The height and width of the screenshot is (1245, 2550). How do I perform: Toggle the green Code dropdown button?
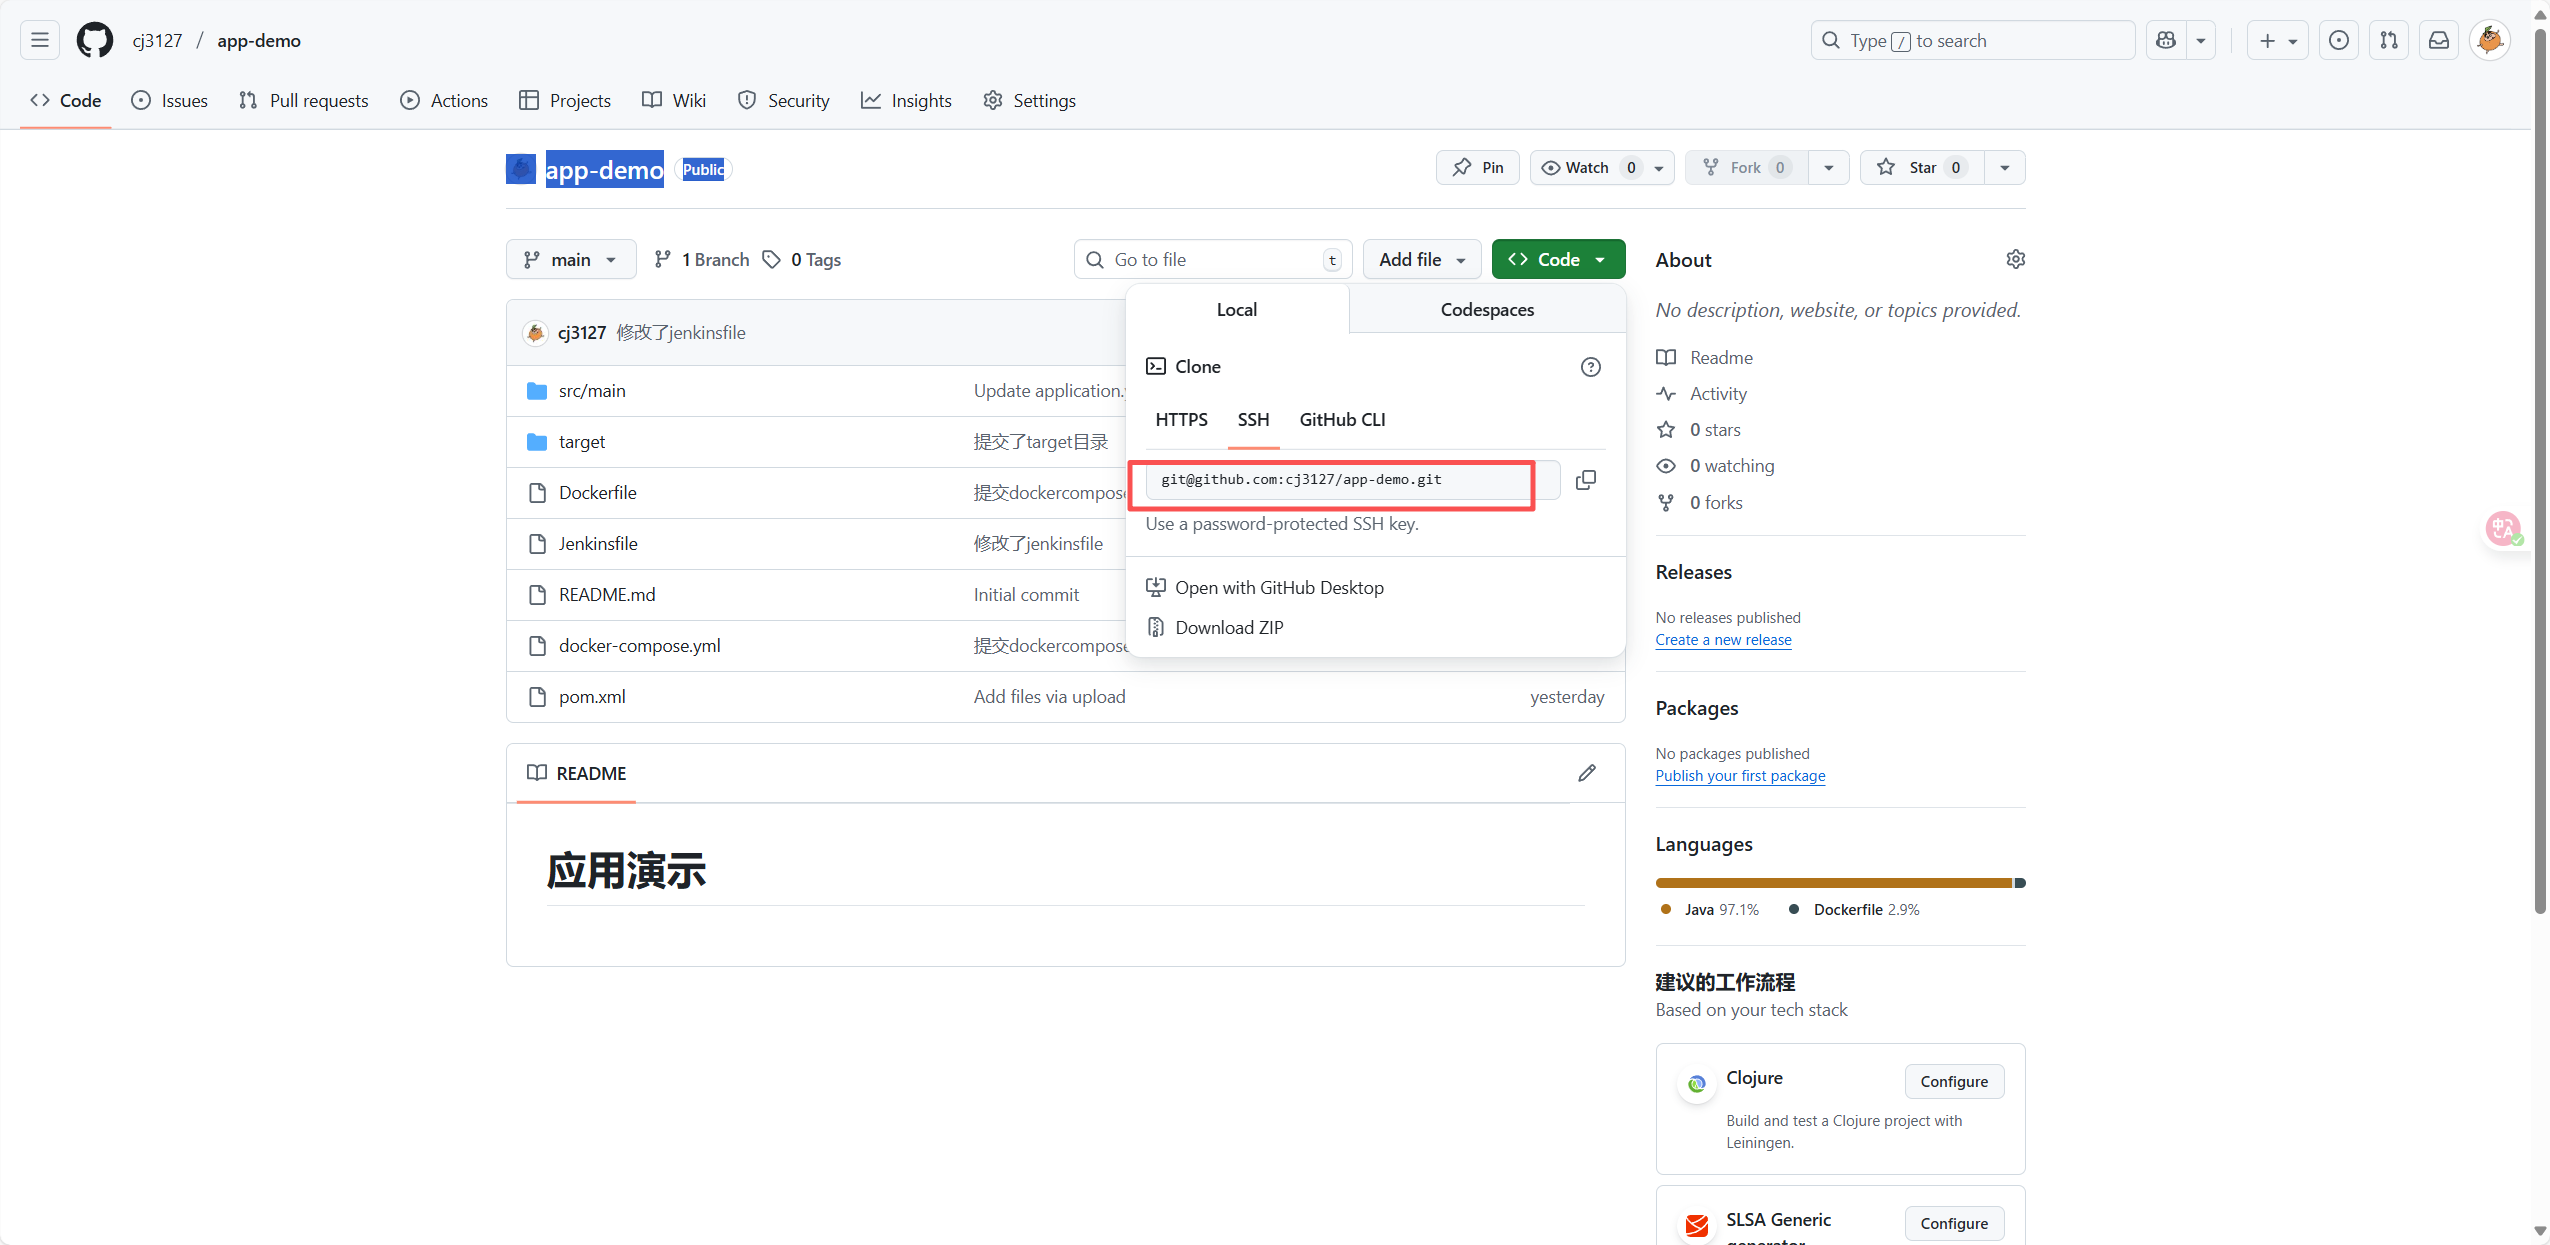(1558, 259)
